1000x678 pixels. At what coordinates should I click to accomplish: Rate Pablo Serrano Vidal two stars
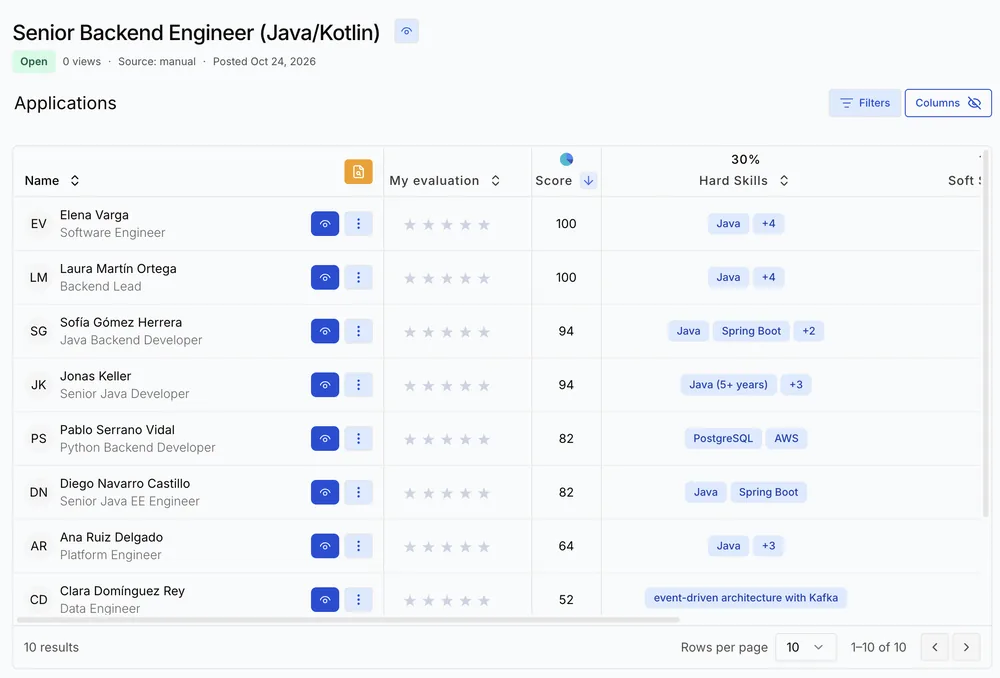(x=429, y=439)
